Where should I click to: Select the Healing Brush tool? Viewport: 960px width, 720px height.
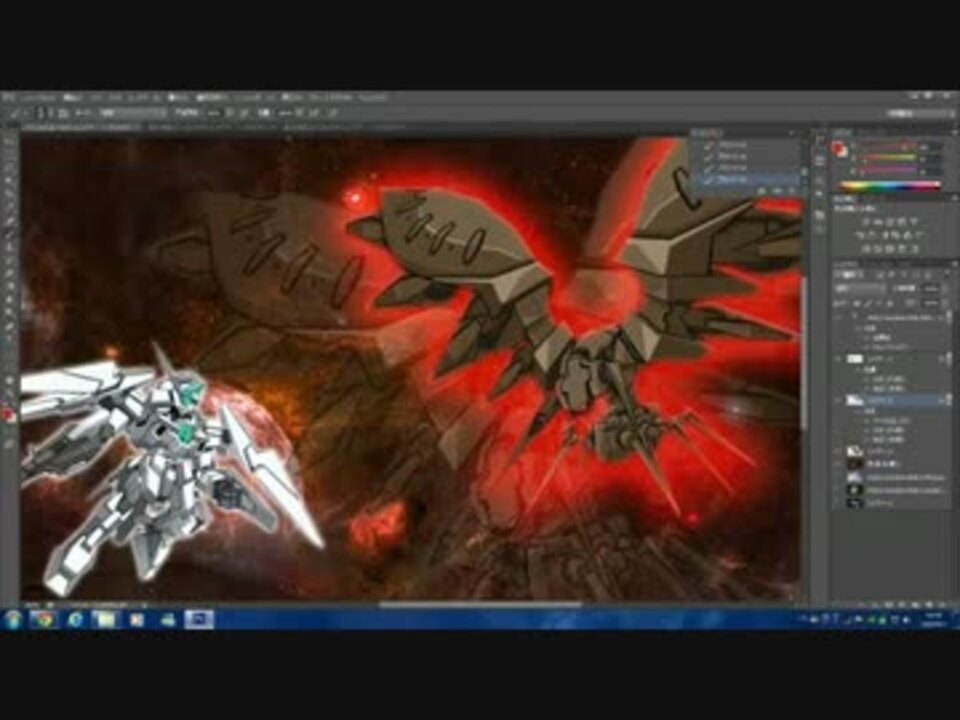tap(9, 222)
